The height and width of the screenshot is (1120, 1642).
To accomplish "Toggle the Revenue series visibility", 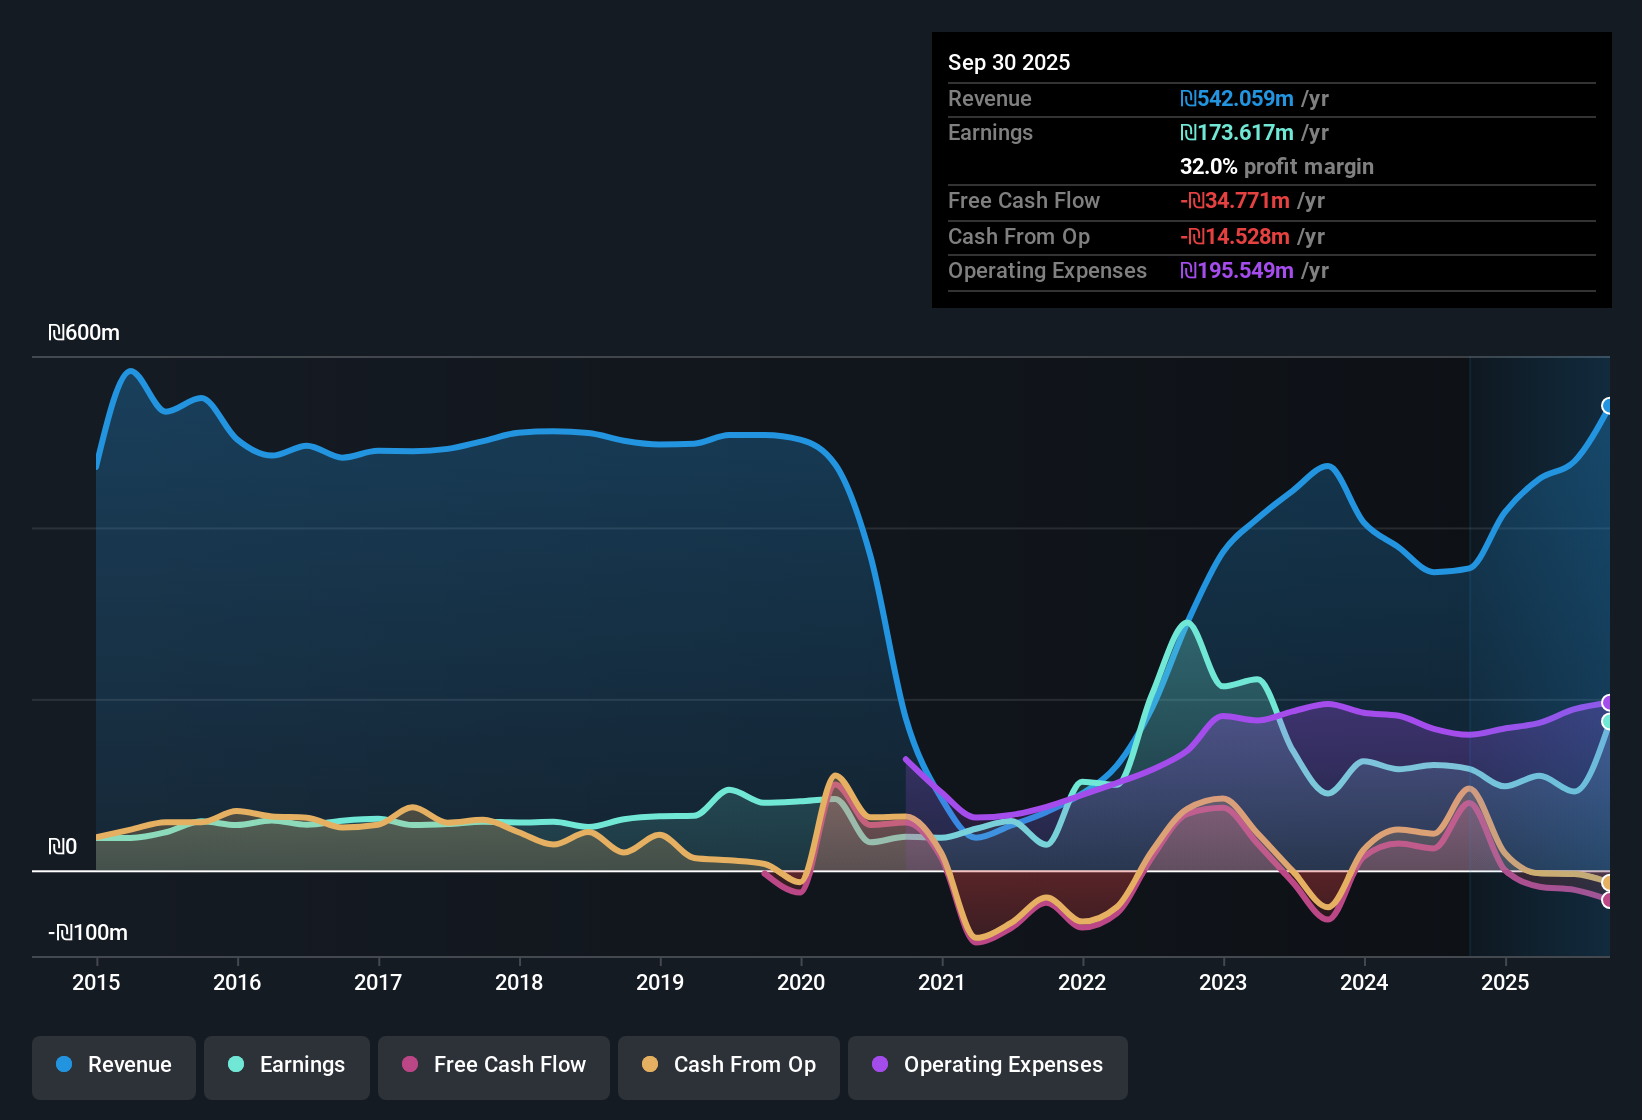I will (x=113, y=1065).
